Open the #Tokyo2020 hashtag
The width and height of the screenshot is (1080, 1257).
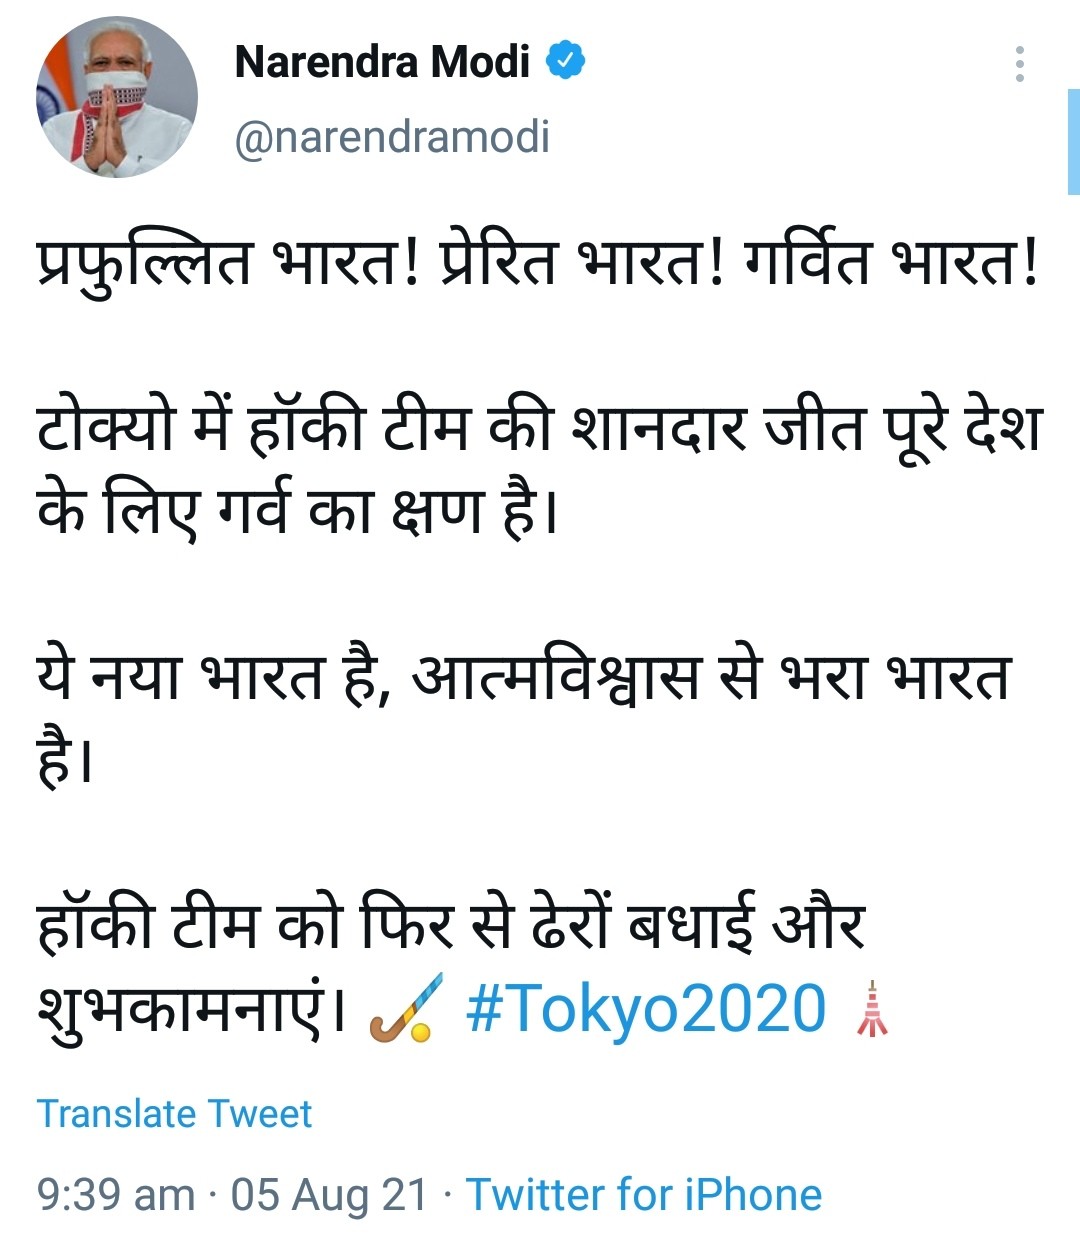tap(646, 1009)
